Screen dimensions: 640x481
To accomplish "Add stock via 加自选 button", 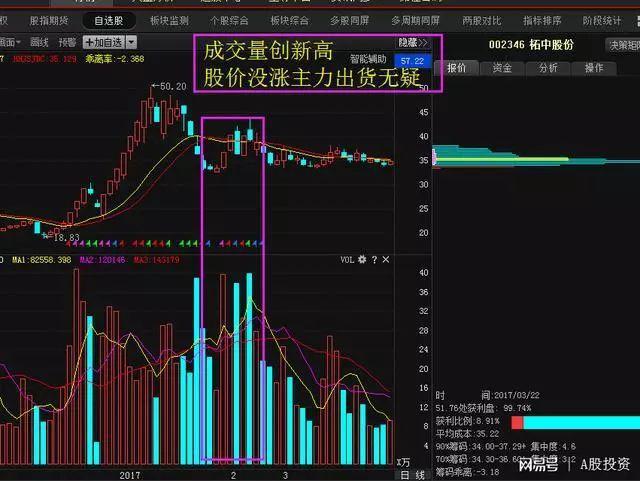I will 104,42.
